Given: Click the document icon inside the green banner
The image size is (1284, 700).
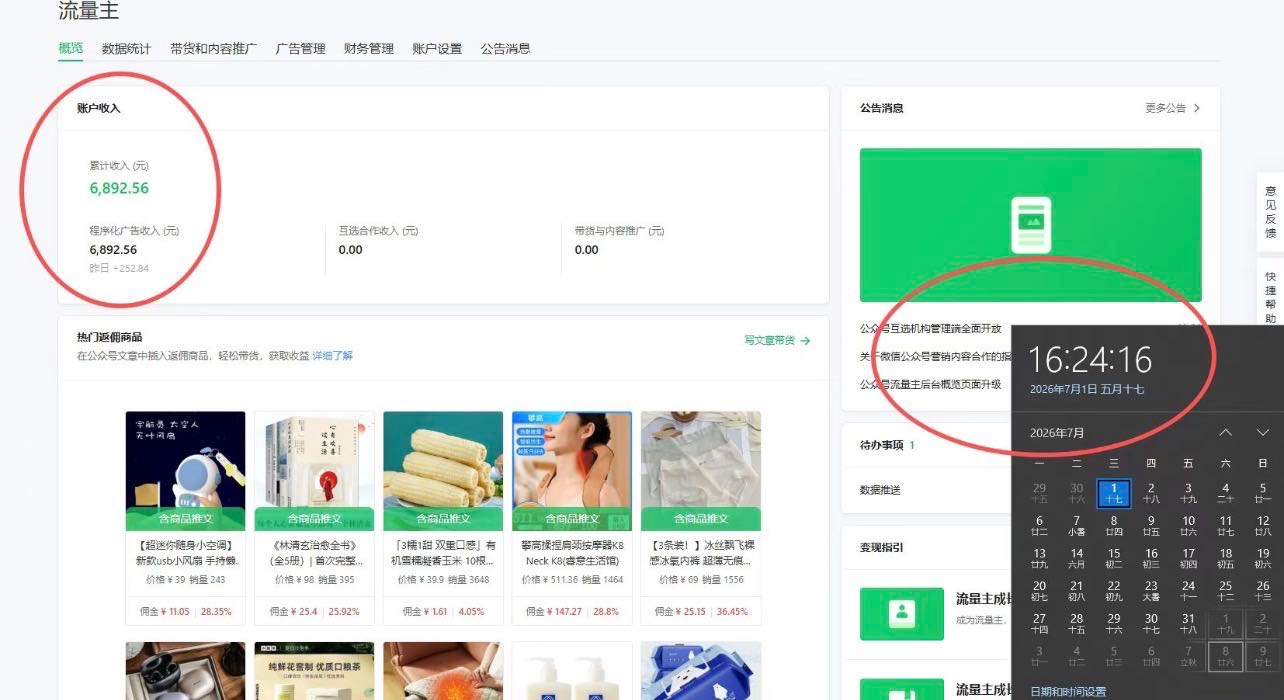Looking at the screenshot, I should coord(1030,224).
